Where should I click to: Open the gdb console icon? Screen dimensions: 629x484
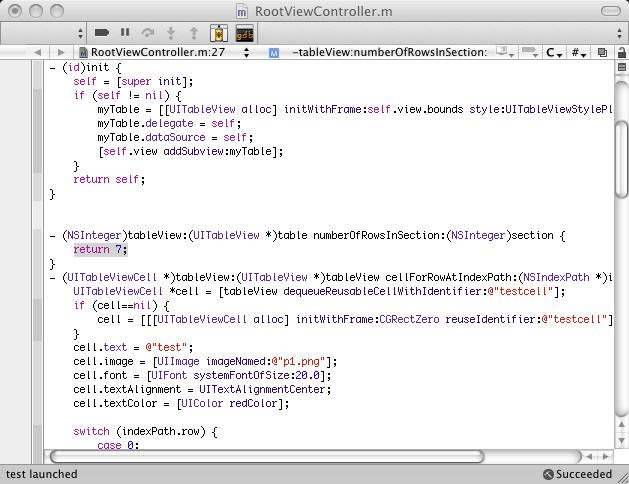(244, 33)
